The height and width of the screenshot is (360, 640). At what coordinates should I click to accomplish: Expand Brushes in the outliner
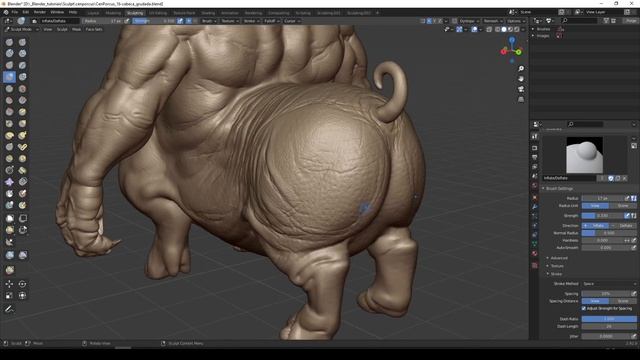click(533, 29)
